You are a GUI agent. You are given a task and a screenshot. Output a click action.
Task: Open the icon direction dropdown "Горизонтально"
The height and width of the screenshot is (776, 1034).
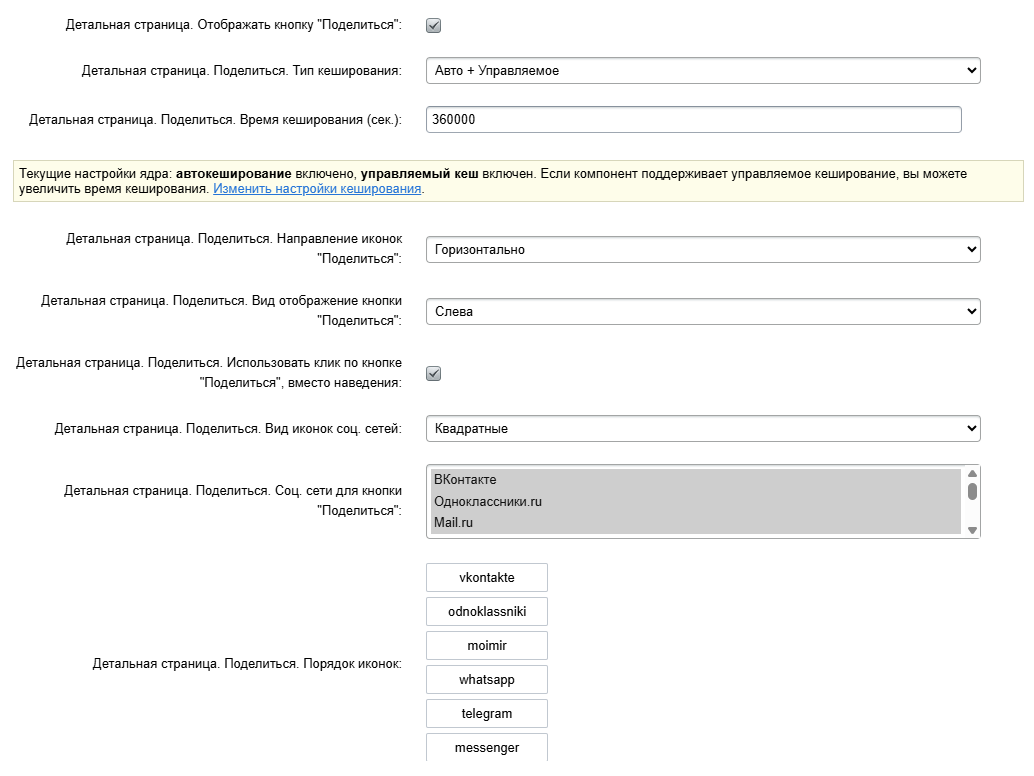point(702,250)
